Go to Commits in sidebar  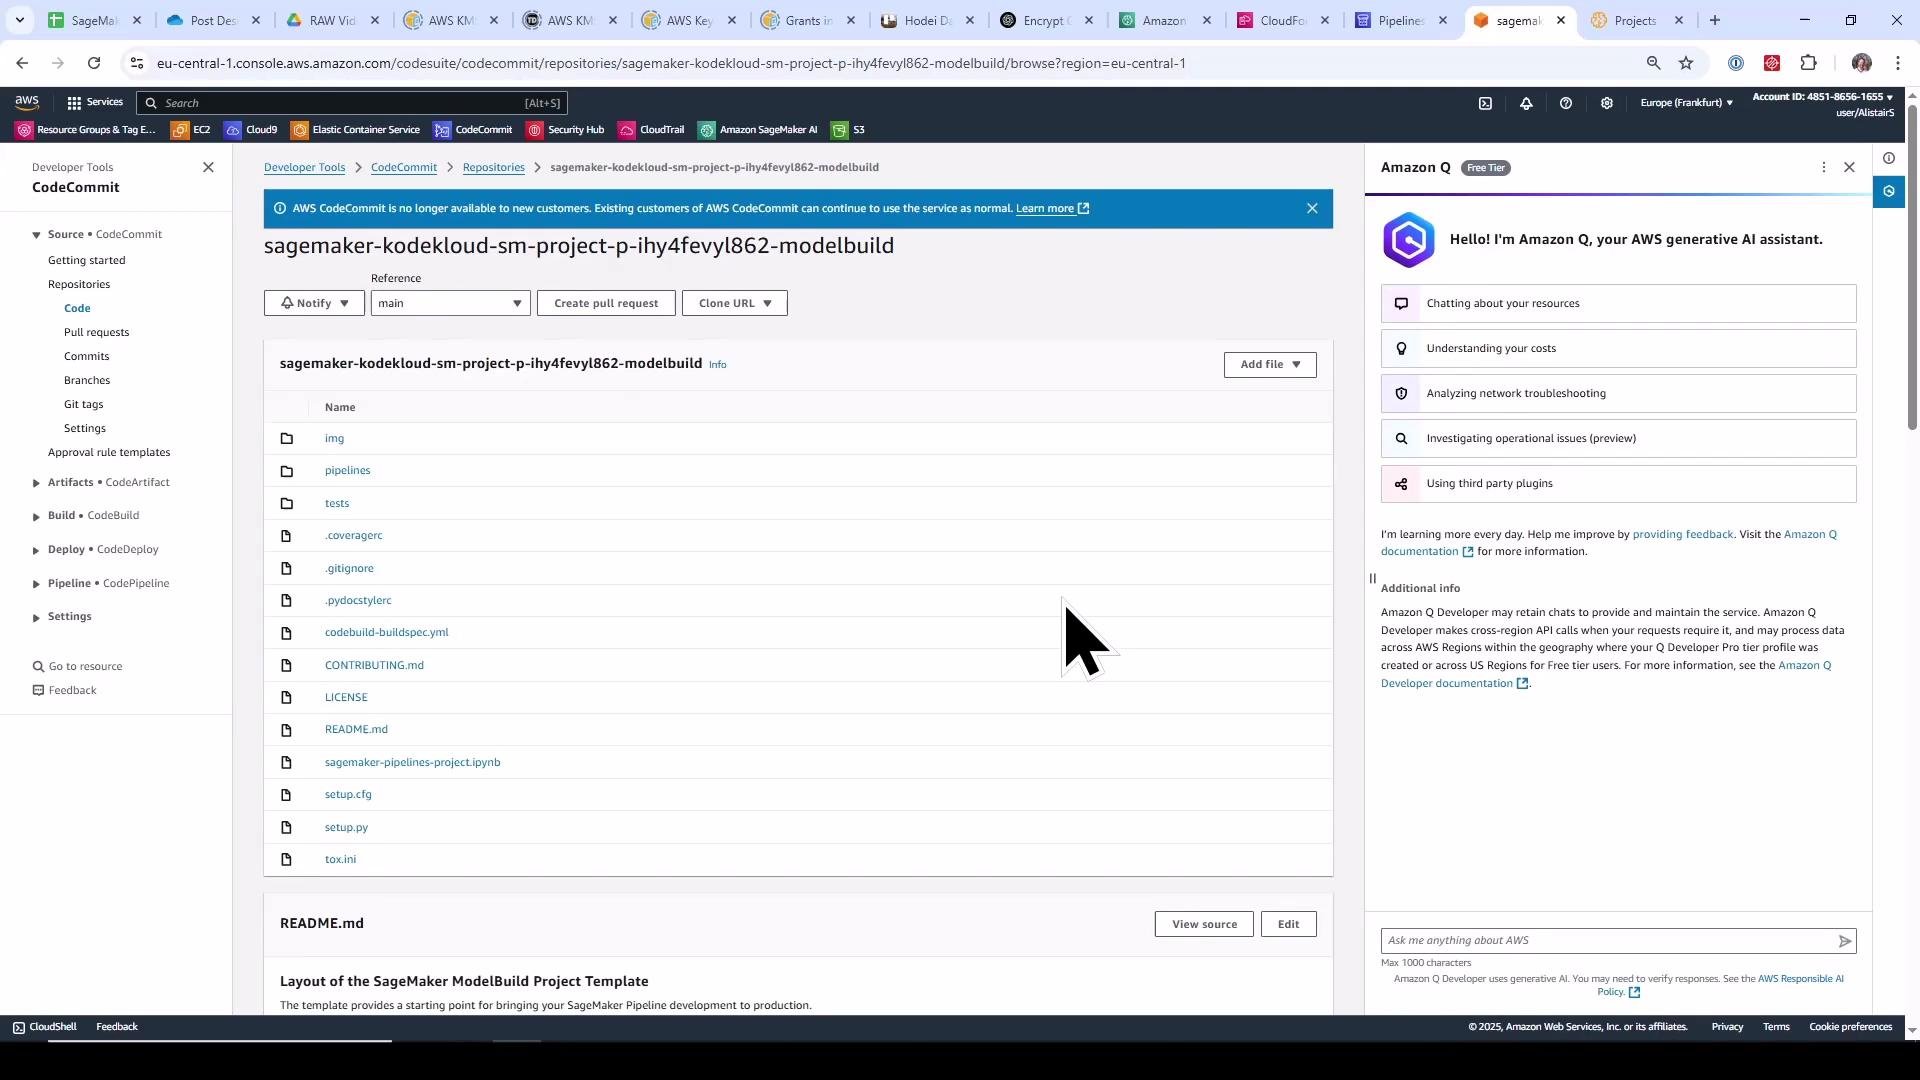[x=87, y=356]
